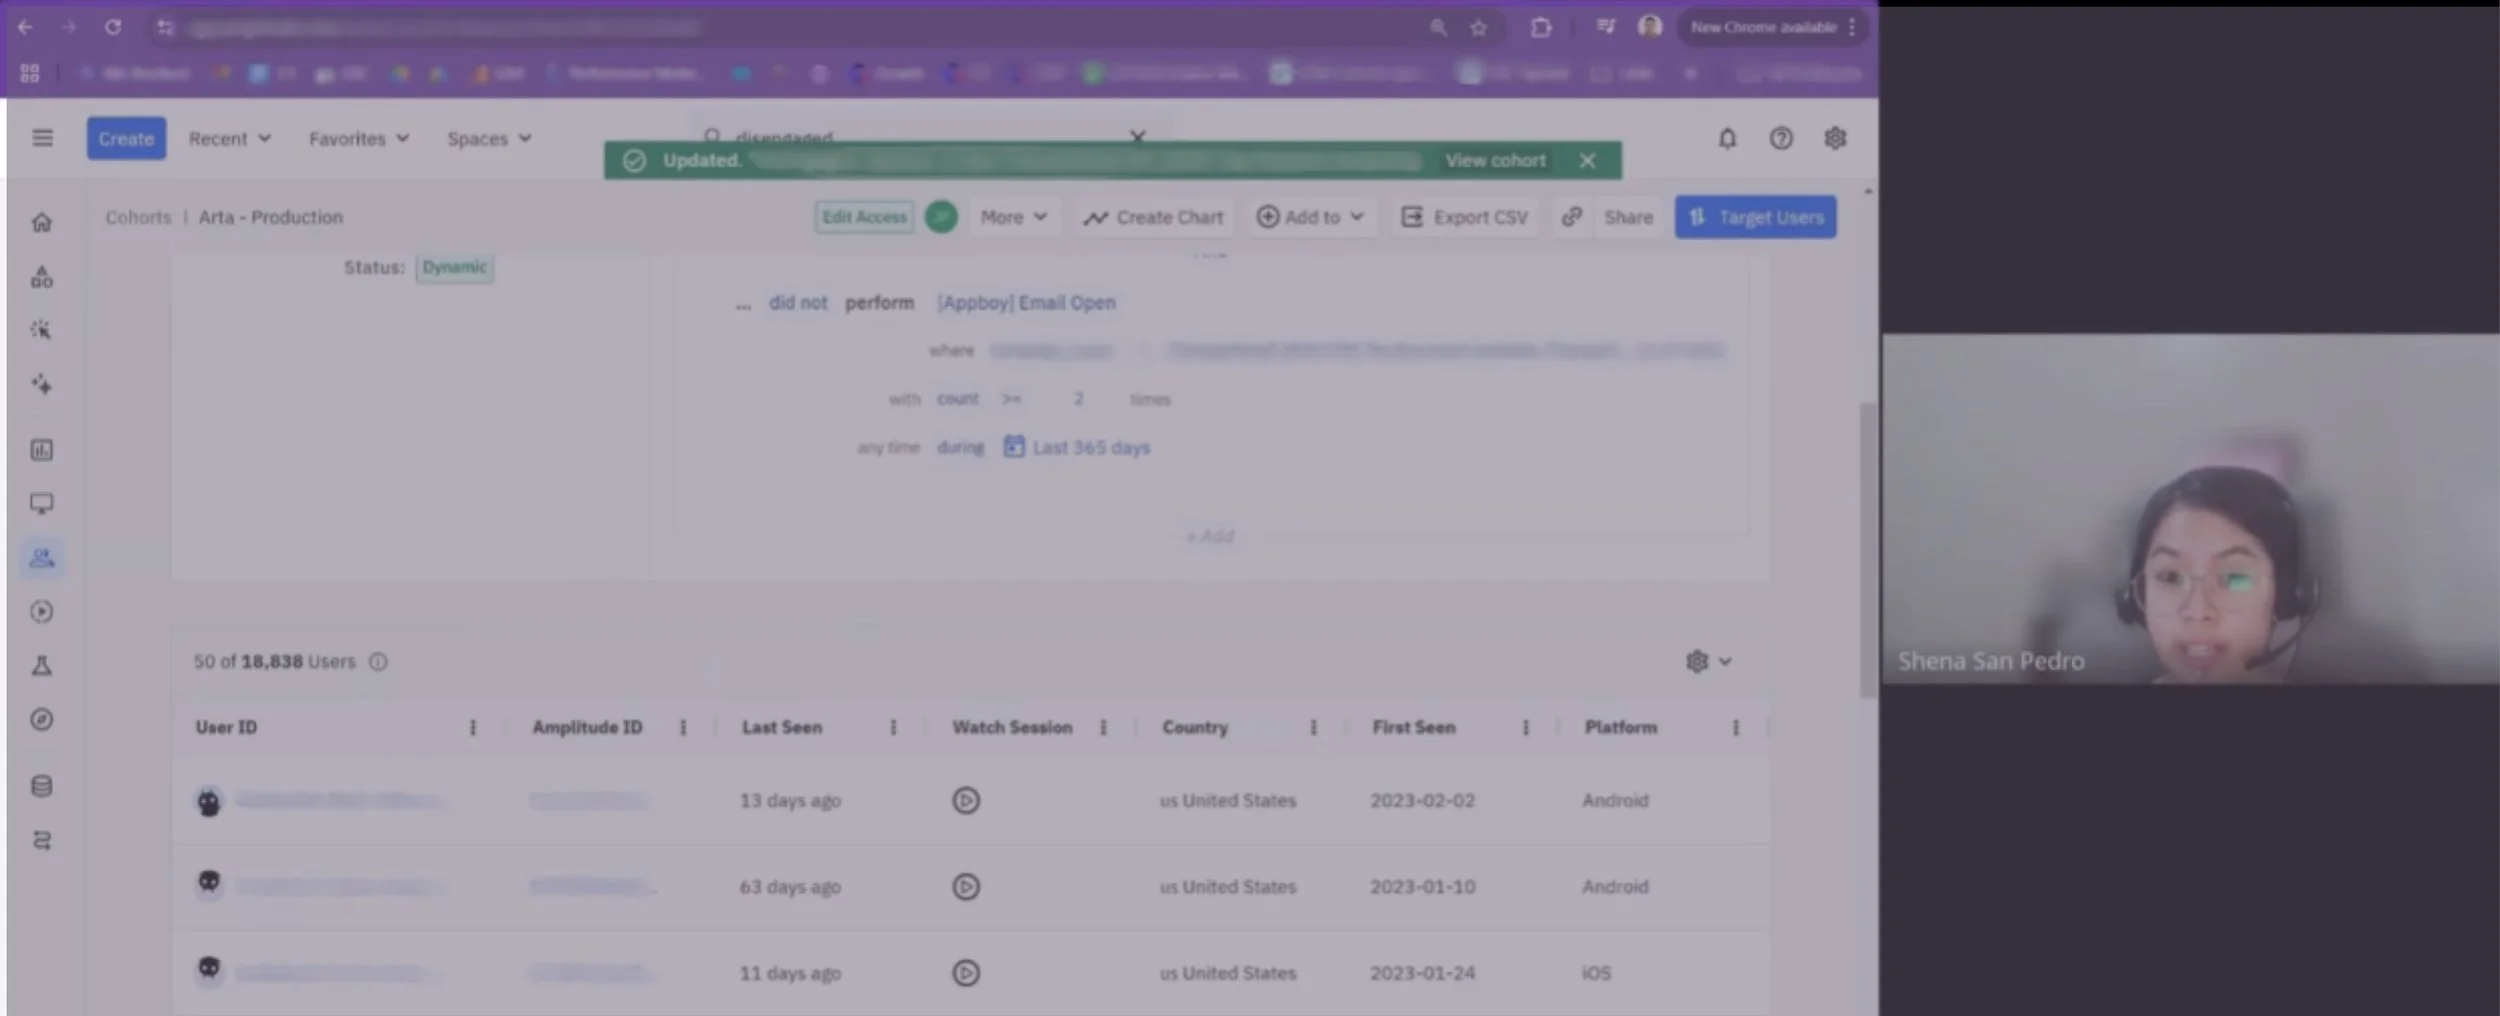
Task: Click Target Users button
Action: (x=1756, y=217)
